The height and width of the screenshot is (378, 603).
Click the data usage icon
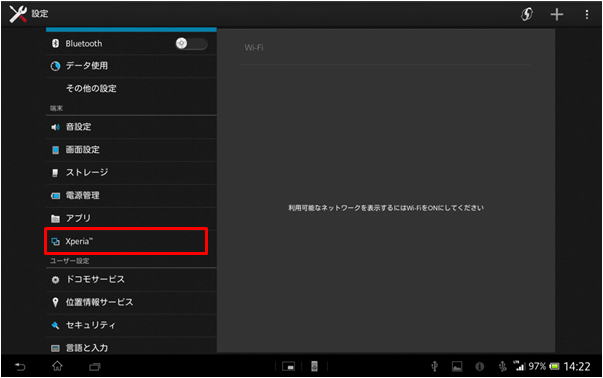pyautogui.click(x=55, y=66)
